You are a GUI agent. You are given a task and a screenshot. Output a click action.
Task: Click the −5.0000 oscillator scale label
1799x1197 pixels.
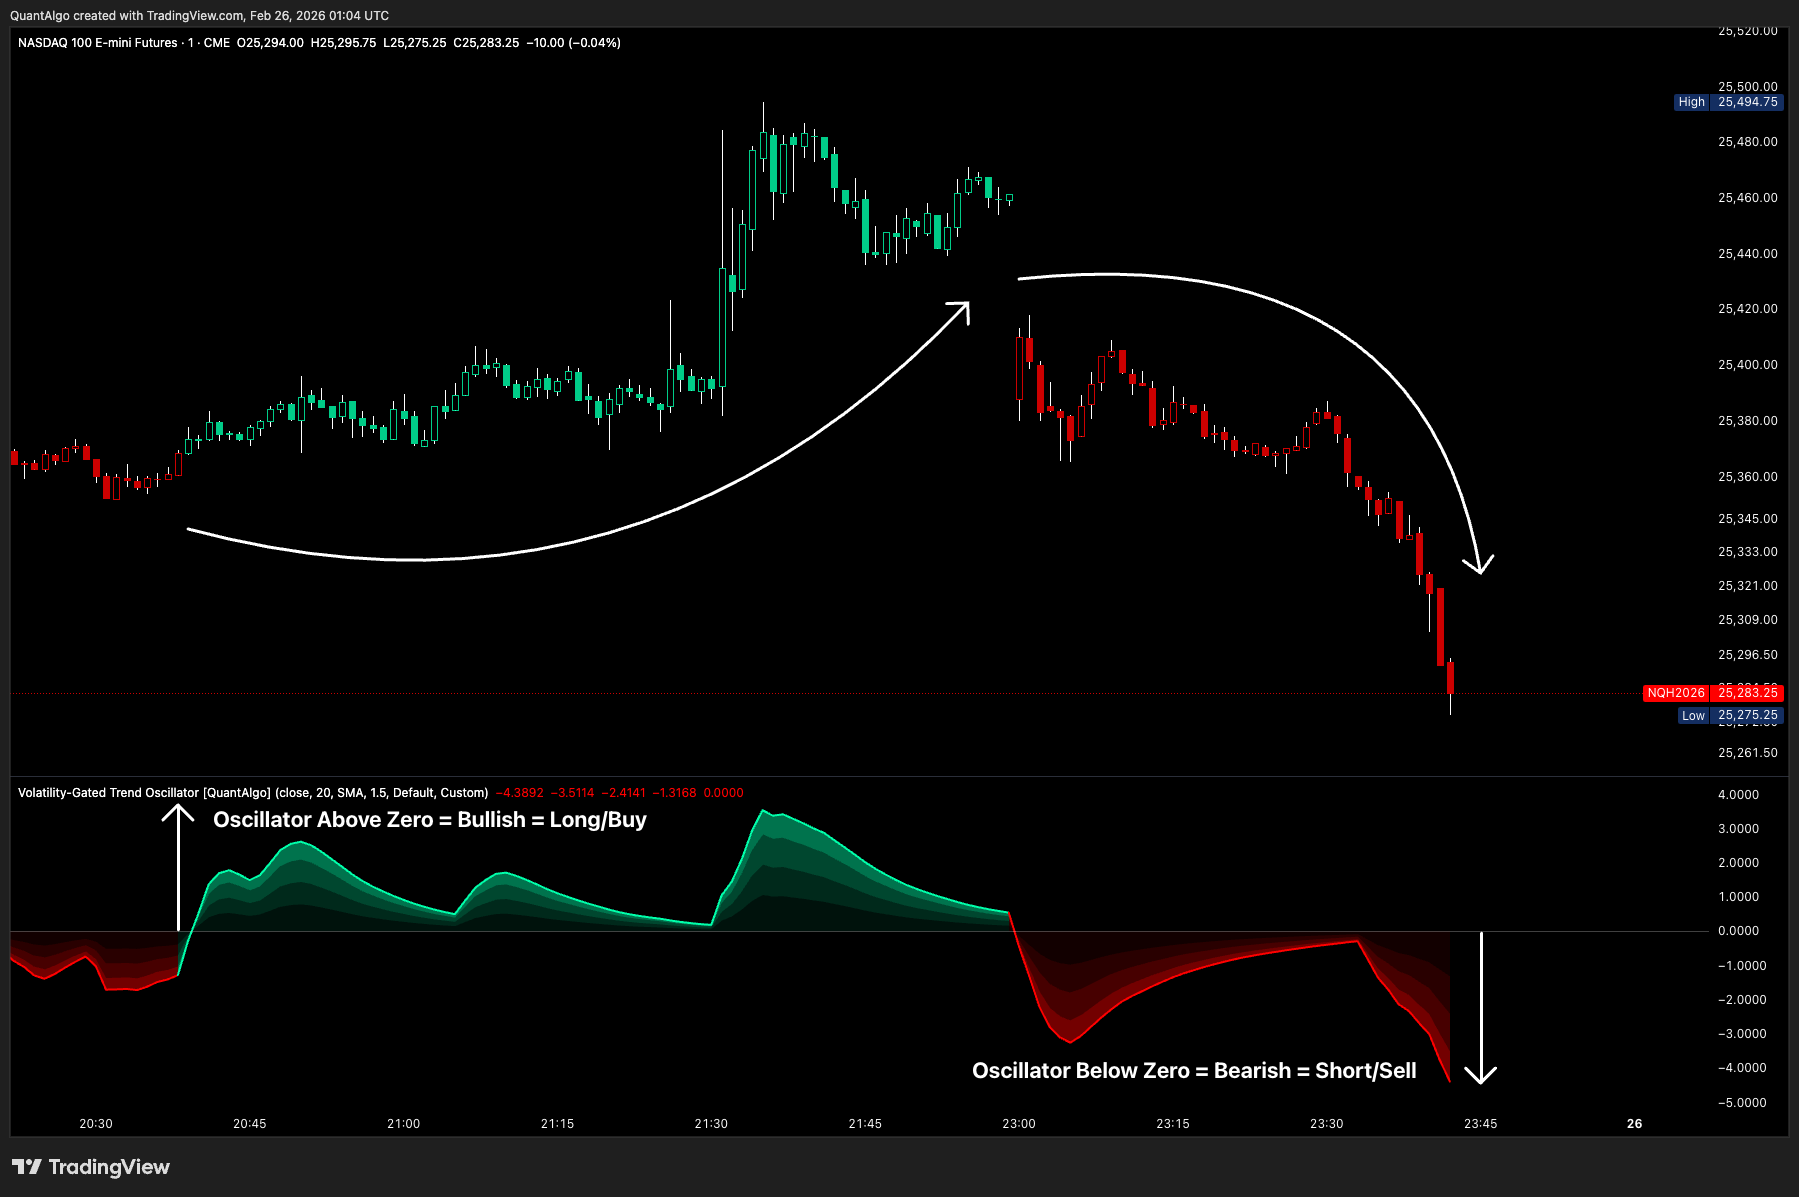1742,1103
